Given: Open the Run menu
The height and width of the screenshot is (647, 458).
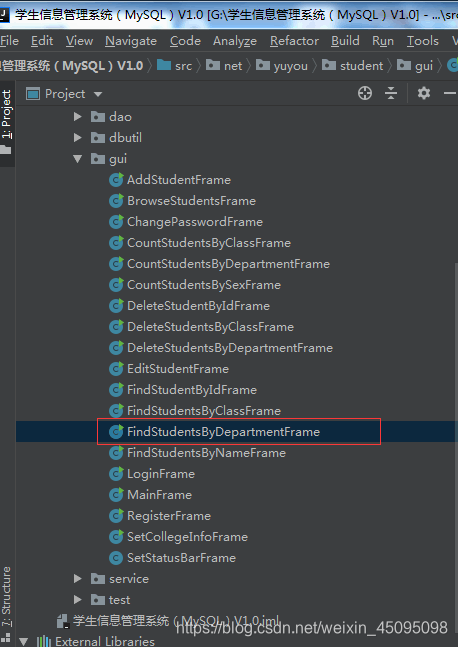Looking at the screenshot, I should coord(383,41).
